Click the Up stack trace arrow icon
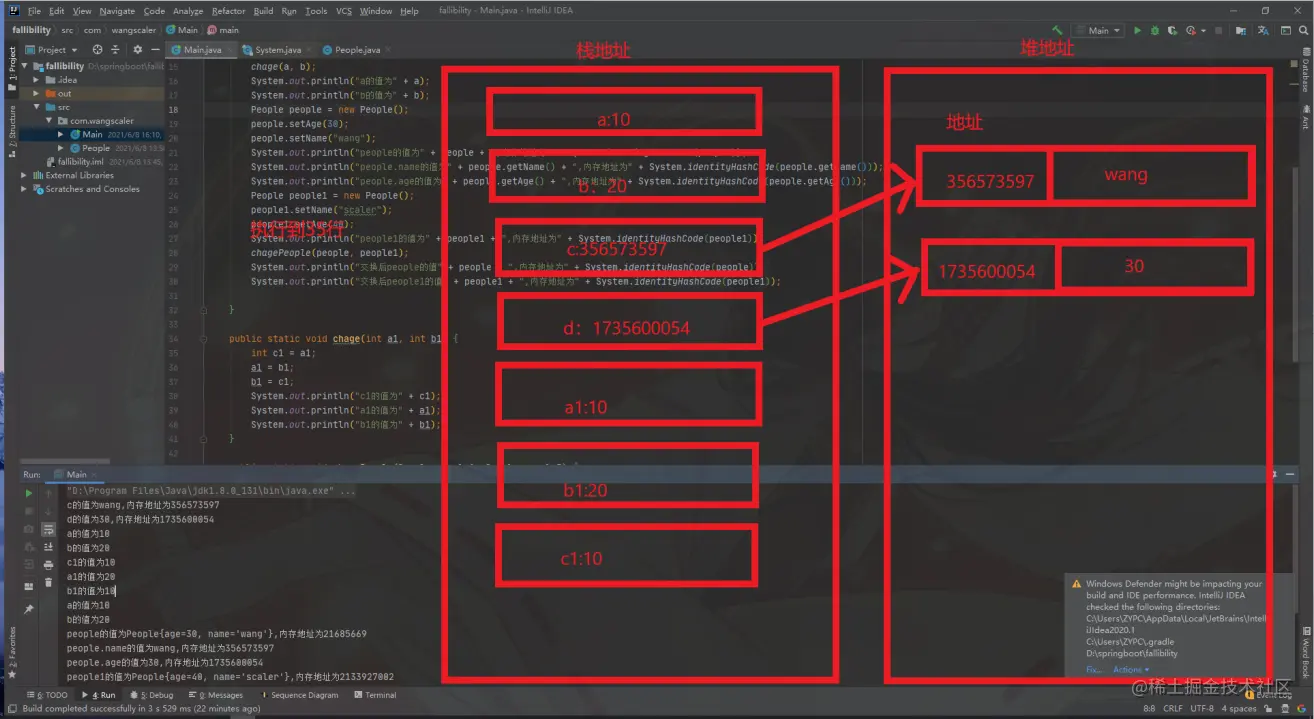 pos(49,493)
